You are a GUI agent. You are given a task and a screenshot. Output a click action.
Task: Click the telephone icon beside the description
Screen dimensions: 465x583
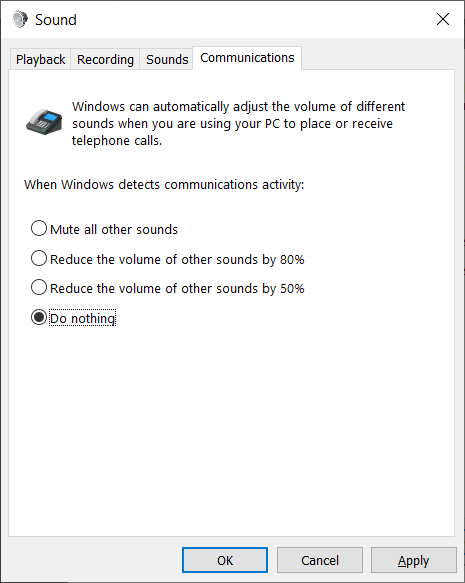coord(44,122)
